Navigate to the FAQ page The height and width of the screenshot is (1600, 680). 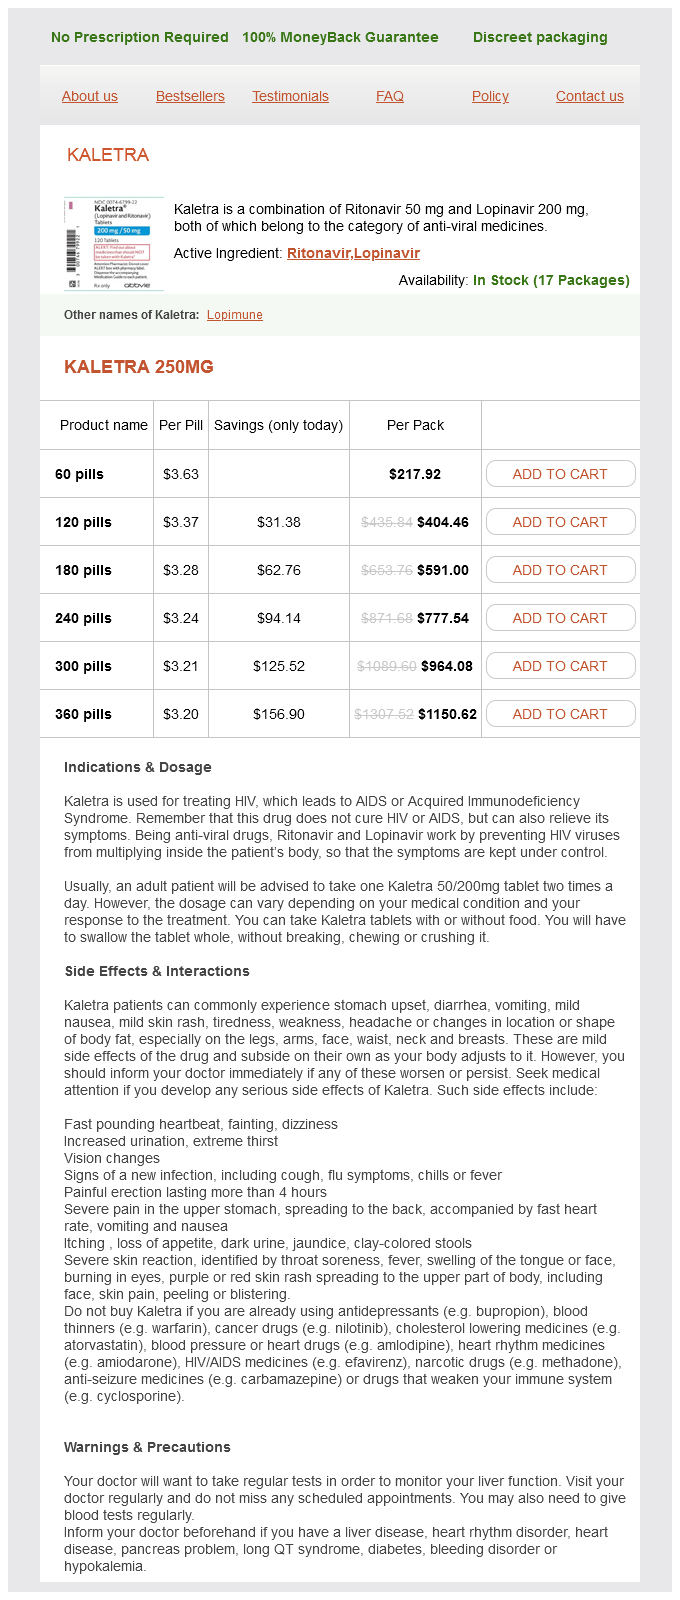(x=390, y=96)
